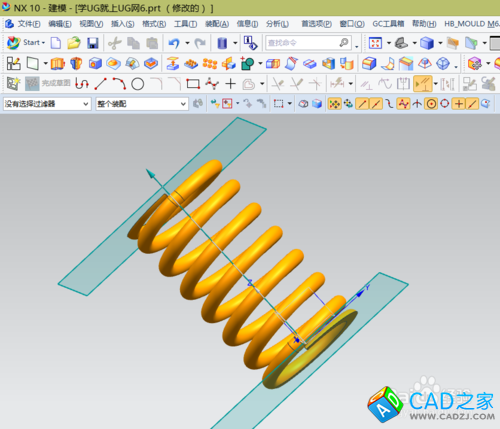Screen dimensions: 500x429
Task: Open the selection filter dropdown
Action: [47, 104]
